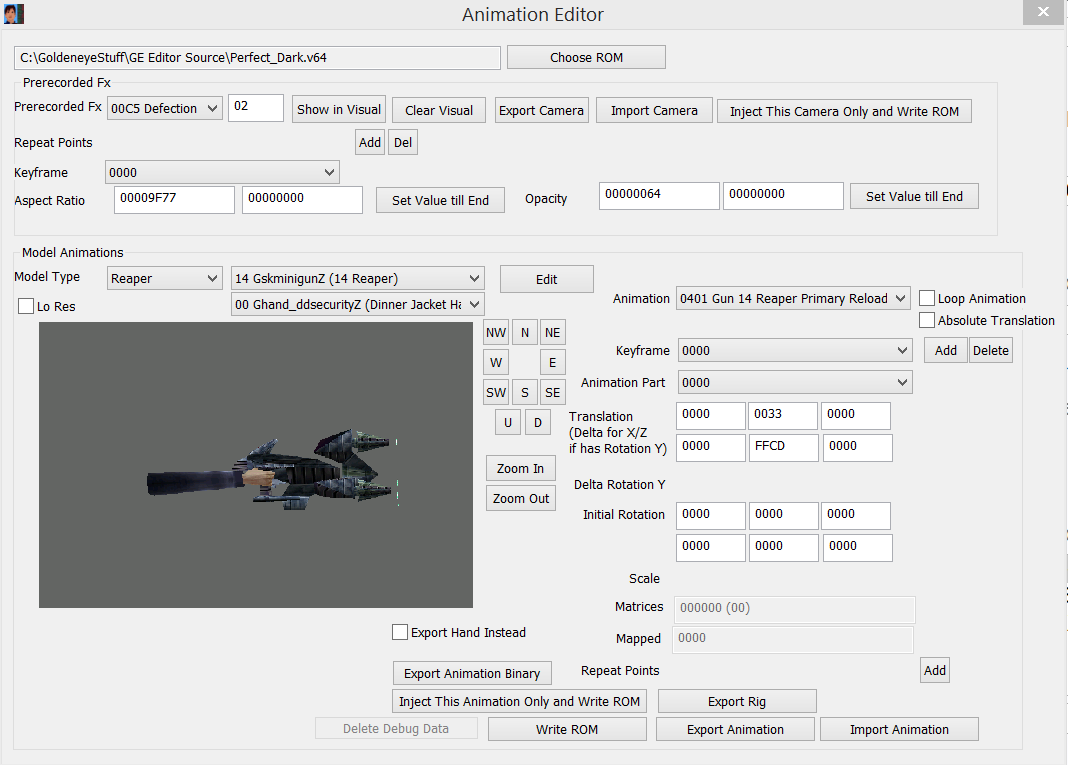
Task: Toggle the Absolute Translation checkbox
Action: click(x=926, y=319)
